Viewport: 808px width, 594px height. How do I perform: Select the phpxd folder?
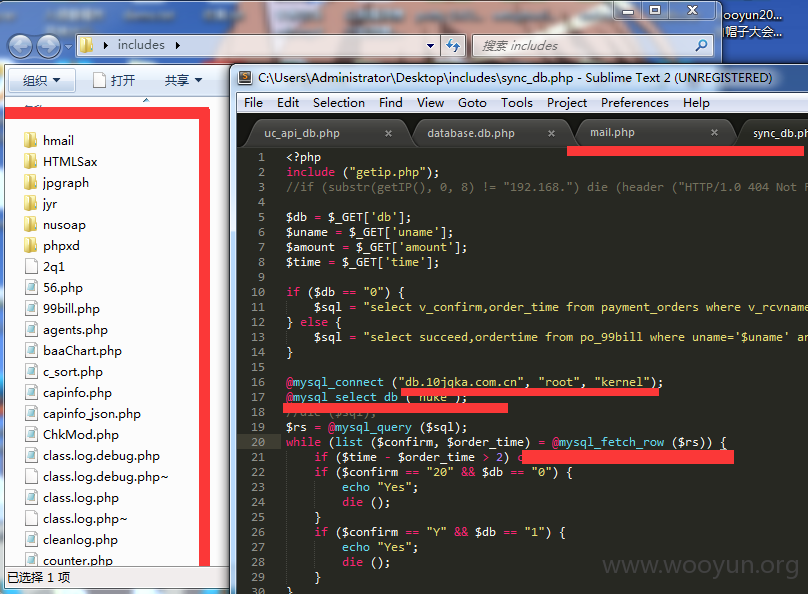[52, 246]
